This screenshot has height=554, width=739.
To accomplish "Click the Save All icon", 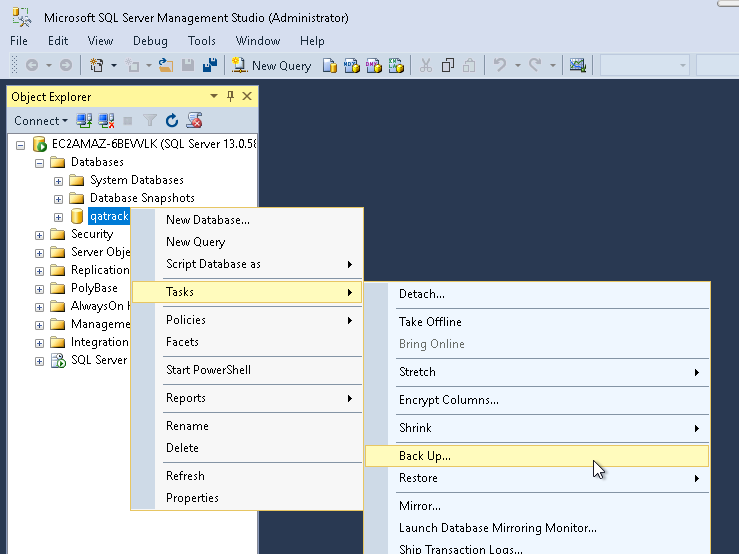I will pos(210,66).
